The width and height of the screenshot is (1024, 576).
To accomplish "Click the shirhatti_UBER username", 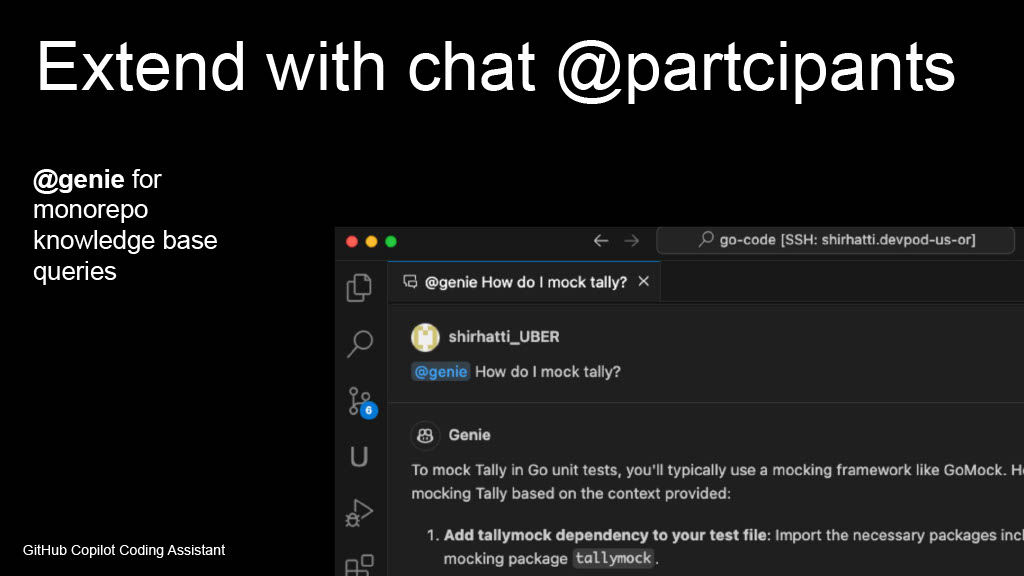I will [x=504, y=337].
